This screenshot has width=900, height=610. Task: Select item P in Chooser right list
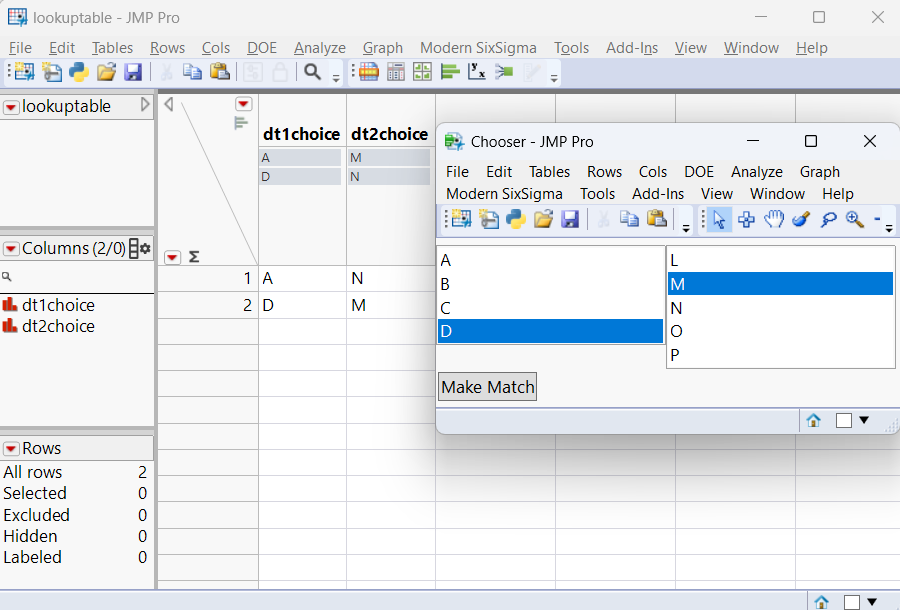[x=781, y=355]
